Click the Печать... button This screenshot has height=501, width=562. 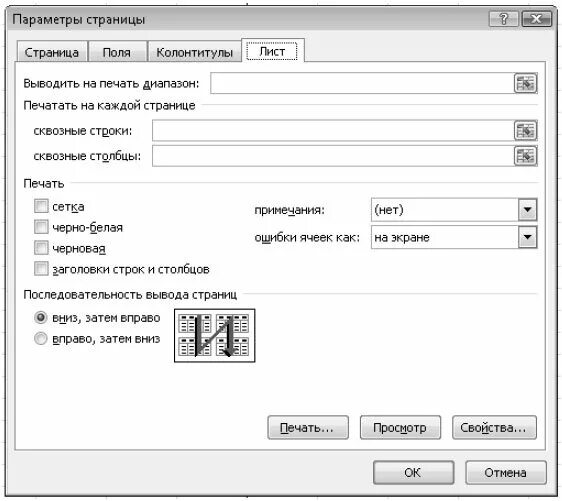[x=308, y=428]
